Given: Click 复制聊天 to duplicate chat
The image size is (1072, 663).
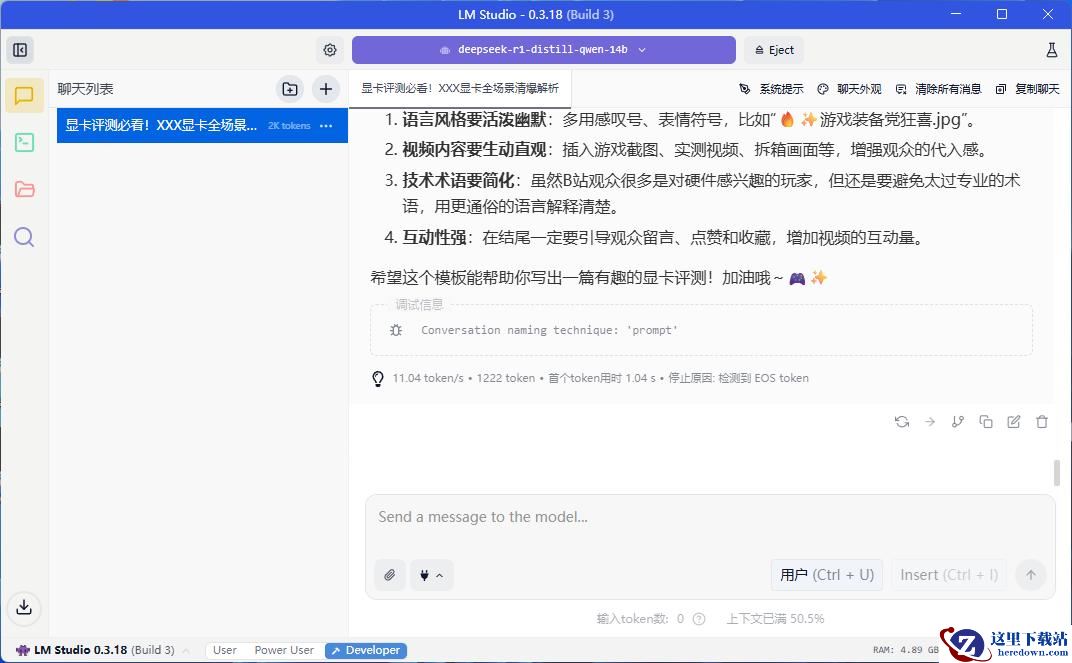Looking at the screenshot, I should (x=1028, y=89).
